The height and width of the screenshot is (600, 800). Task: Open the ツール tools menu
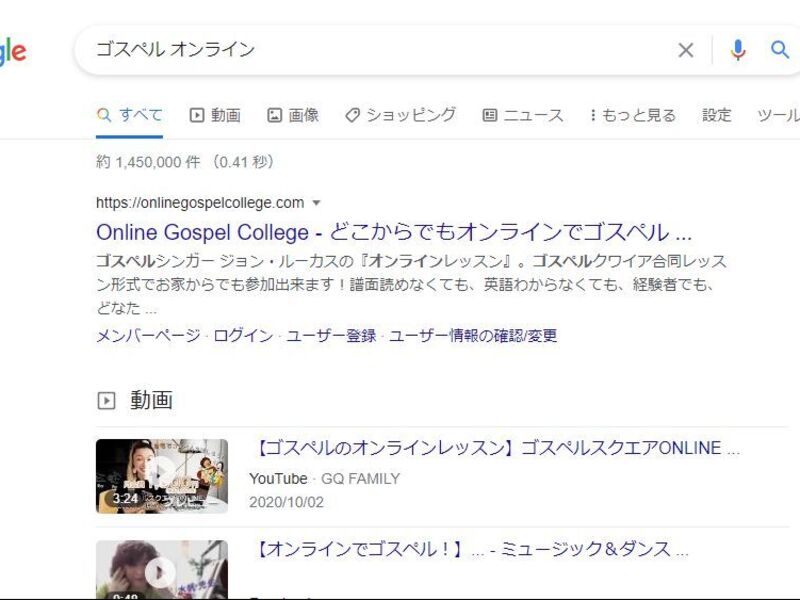pyautogui.click(x=778, y=115)
